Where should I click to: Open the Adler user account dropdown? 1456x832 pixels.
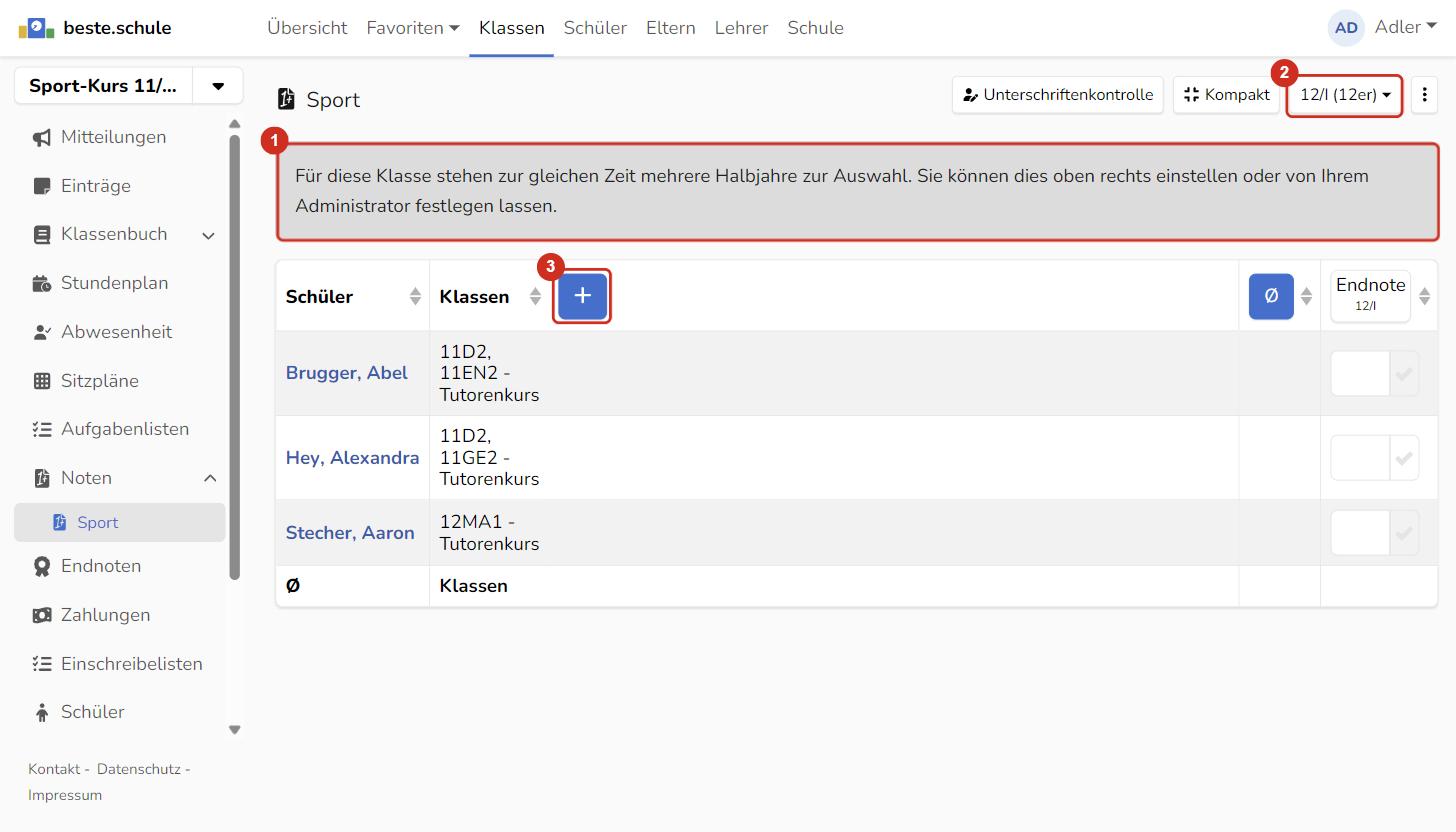coord(1405,27)
